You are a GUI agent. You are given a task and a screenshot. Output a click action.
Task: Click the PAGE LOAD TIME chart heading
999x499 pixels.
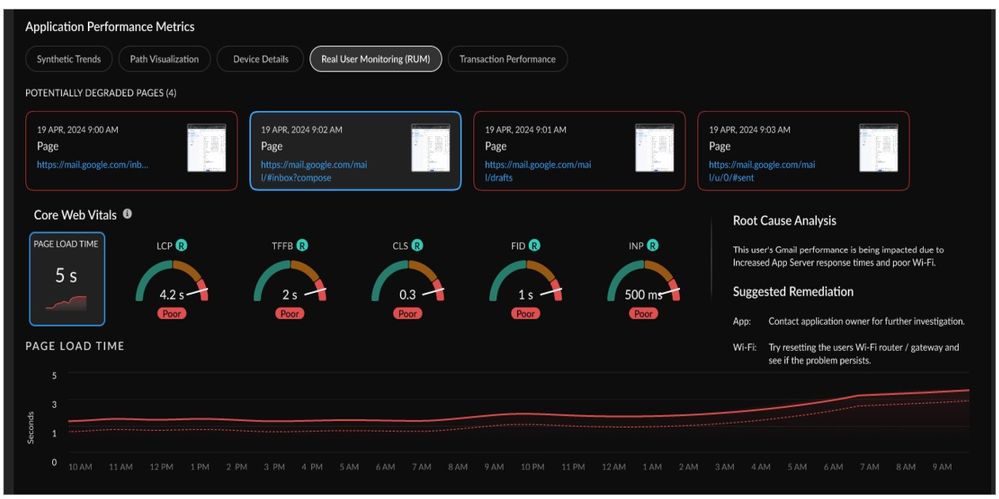75,346
